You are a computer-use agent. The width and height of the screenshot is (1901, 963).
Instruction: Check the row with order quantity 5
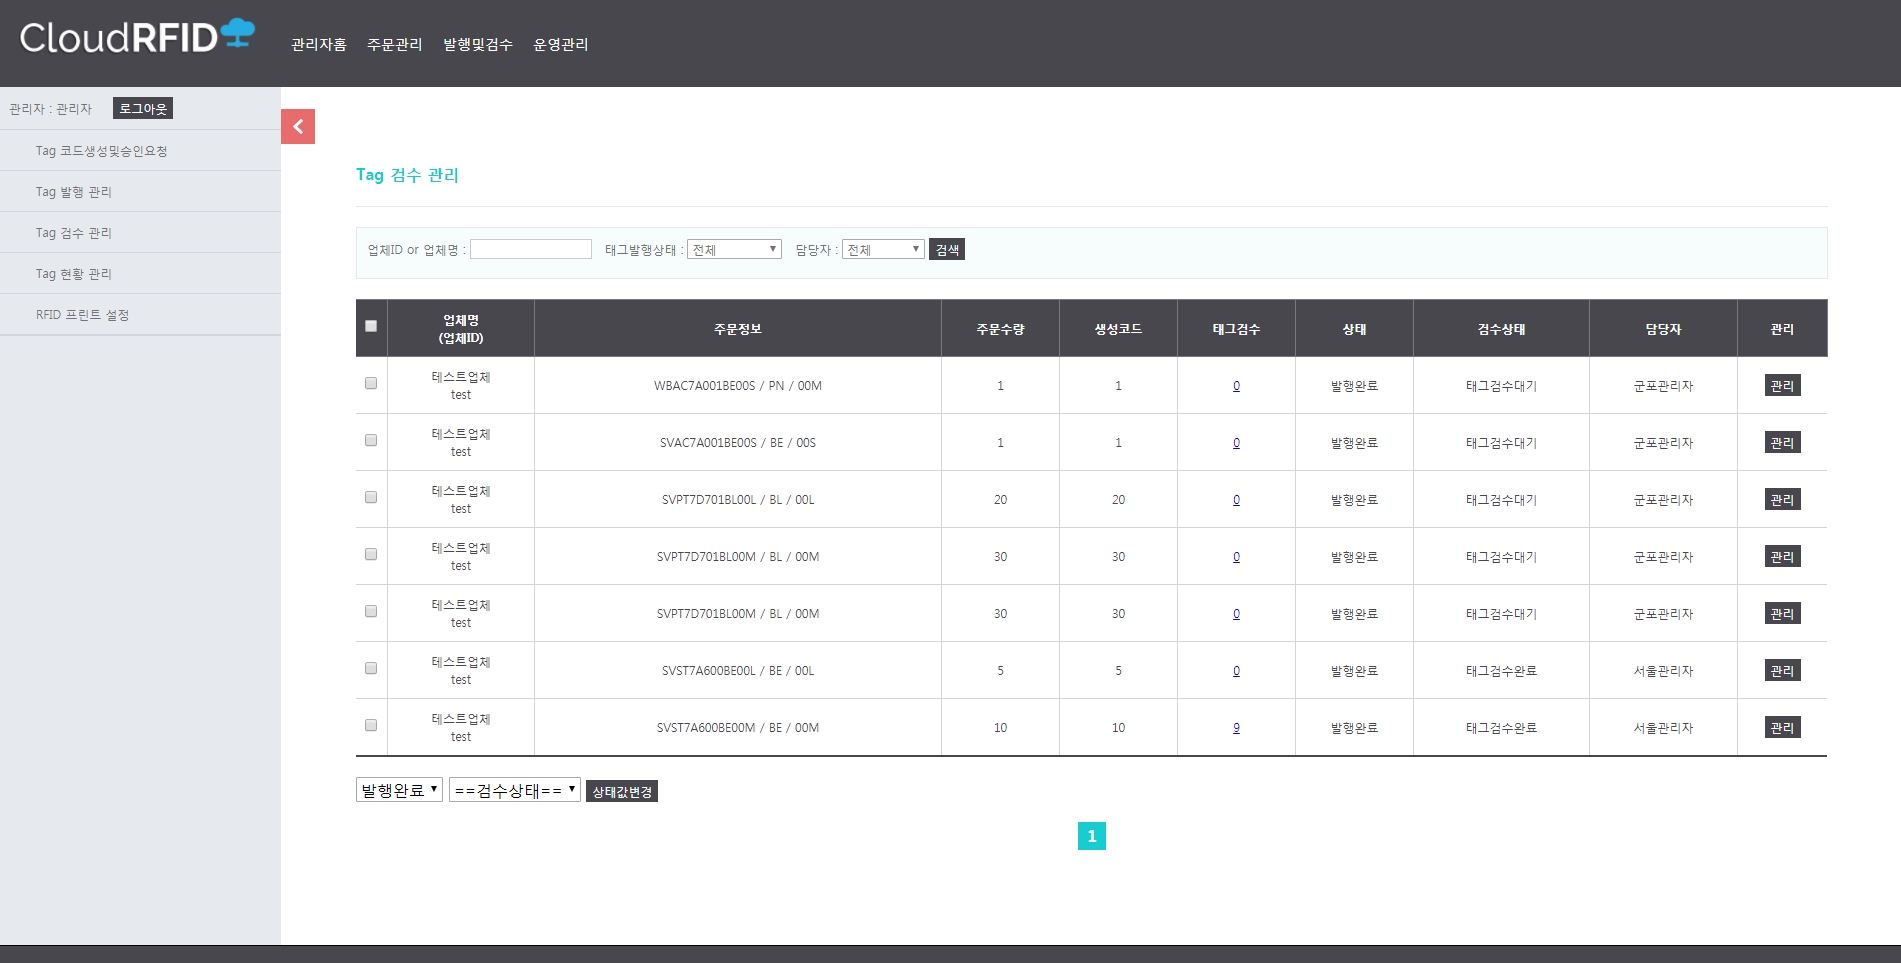pos(371,668)
